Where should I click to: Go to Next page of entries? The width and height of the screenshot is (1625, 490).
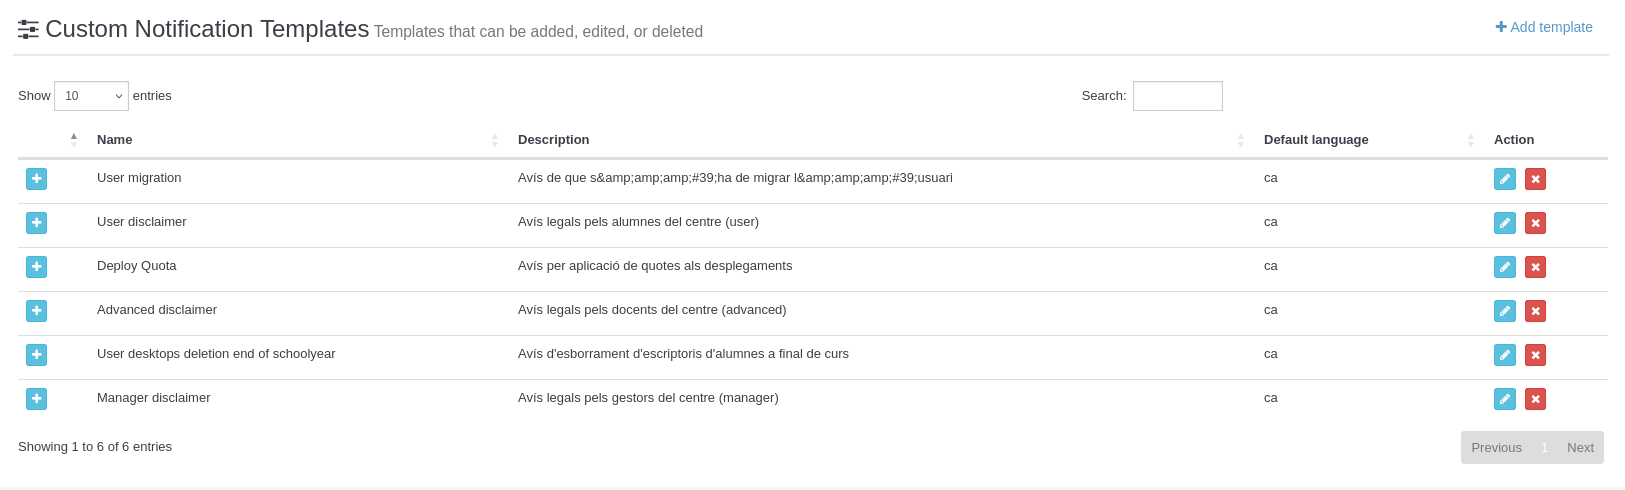[1580, 447]
